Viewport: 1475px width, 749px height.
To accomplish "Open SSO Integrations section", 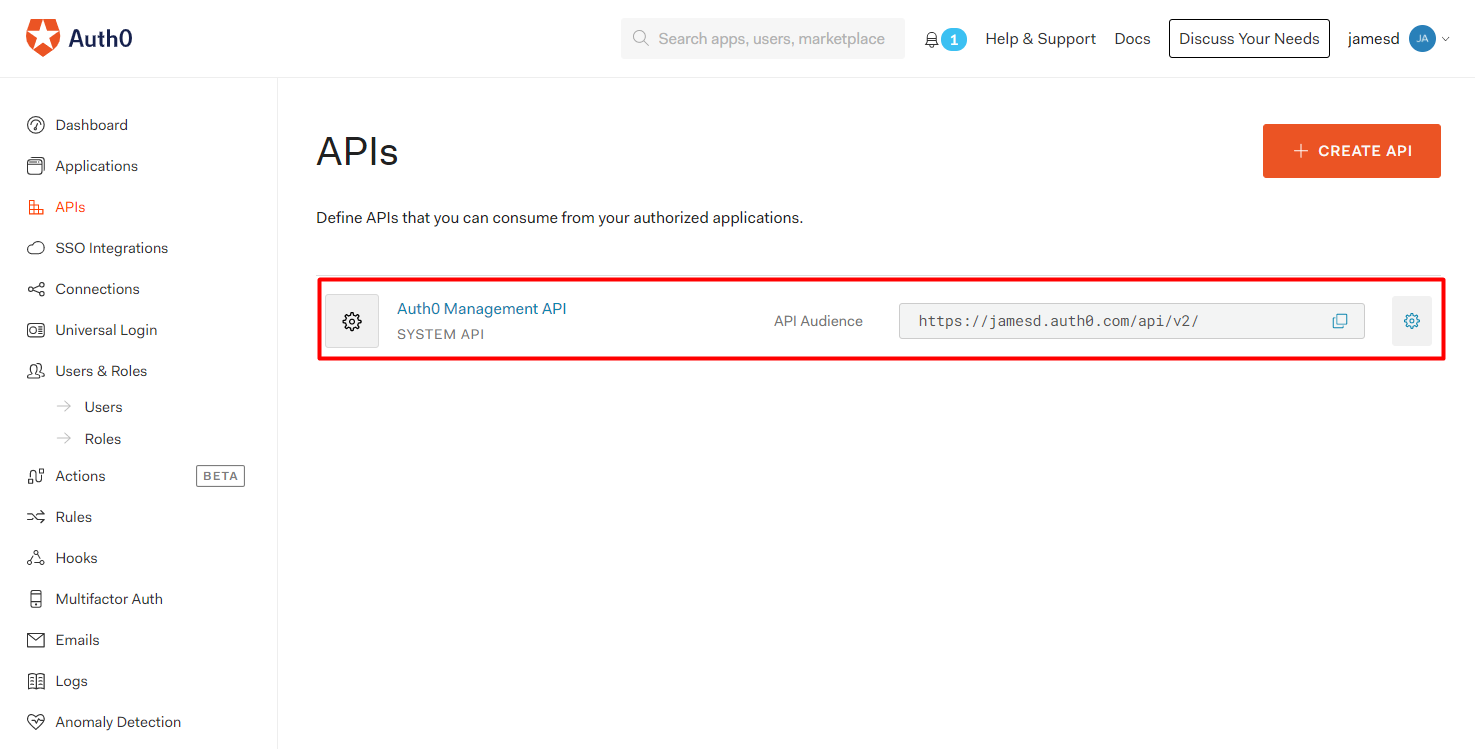I will tap(112, 248).
